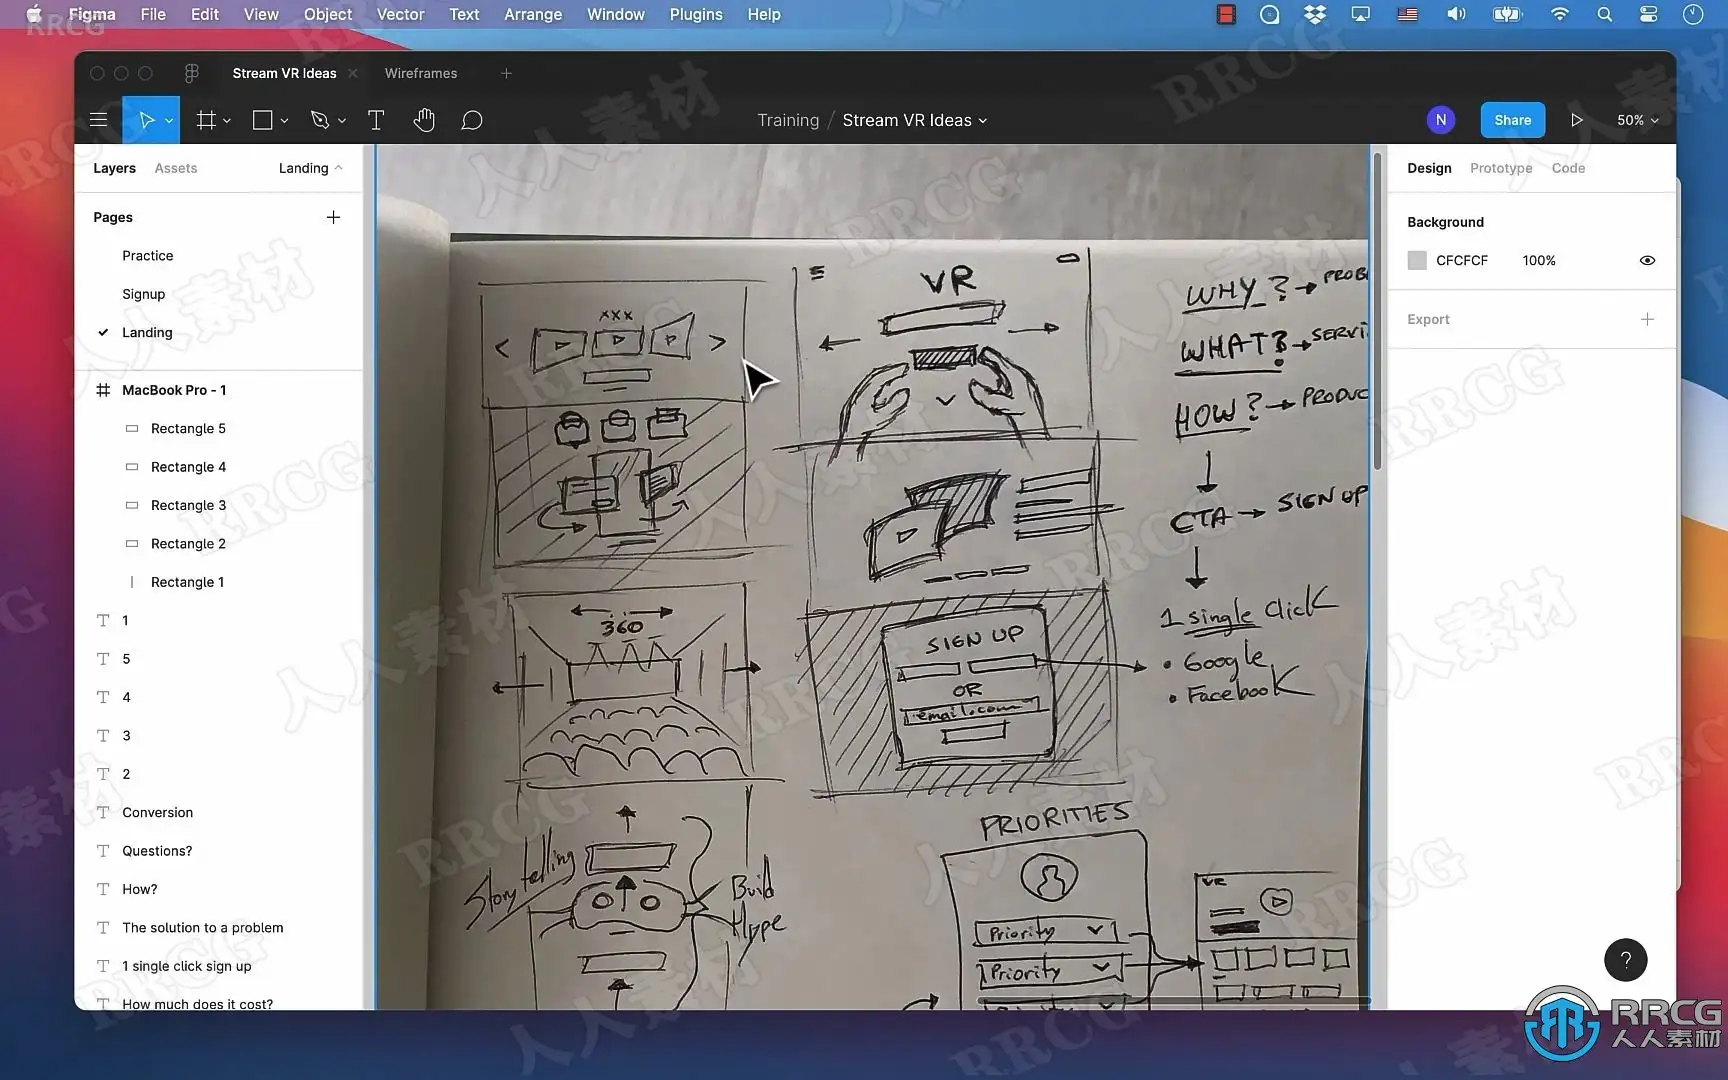Select 'The solution to a problem' layer

pyautogui.click(x=202, y=928)
